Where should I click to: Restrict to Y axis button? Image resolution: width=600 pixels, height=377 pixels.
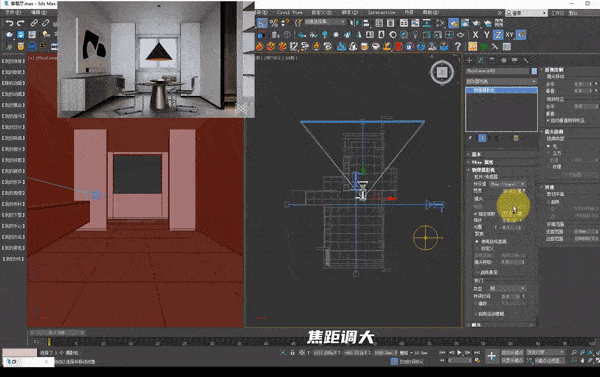click(487, 35)
